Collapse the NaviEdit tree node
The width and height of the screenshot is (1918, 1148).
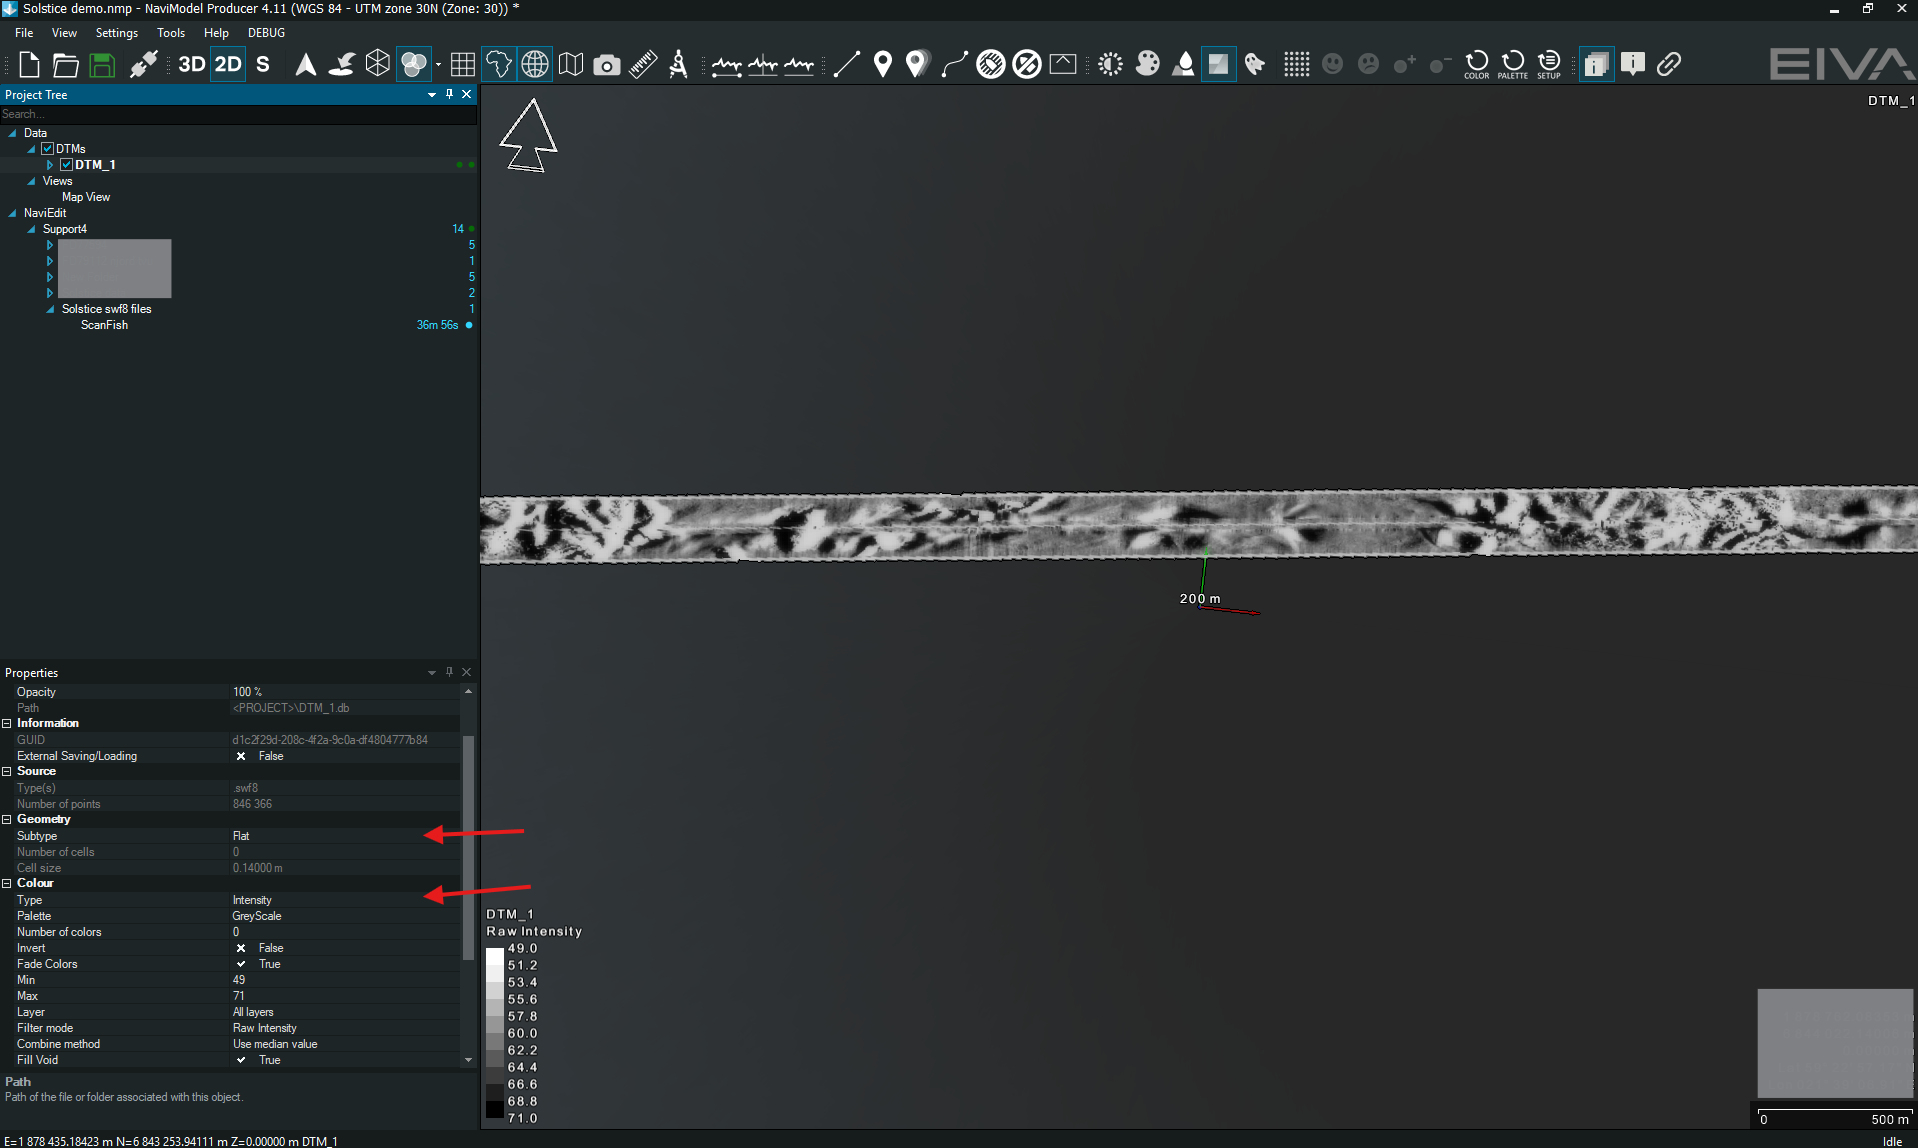click(x=12, y=213)
